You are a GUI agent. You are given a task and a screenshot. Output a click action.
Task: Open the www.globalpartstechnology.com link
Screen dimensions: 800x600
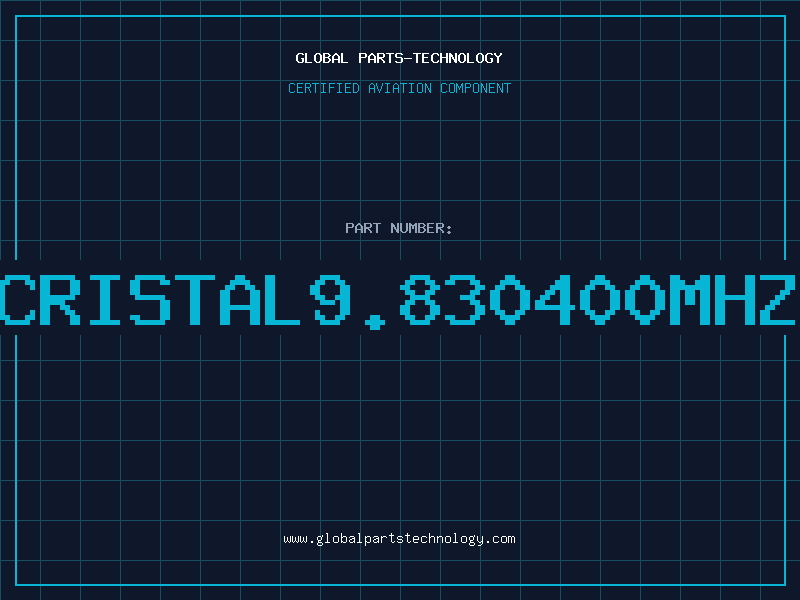tap(399, 539)
